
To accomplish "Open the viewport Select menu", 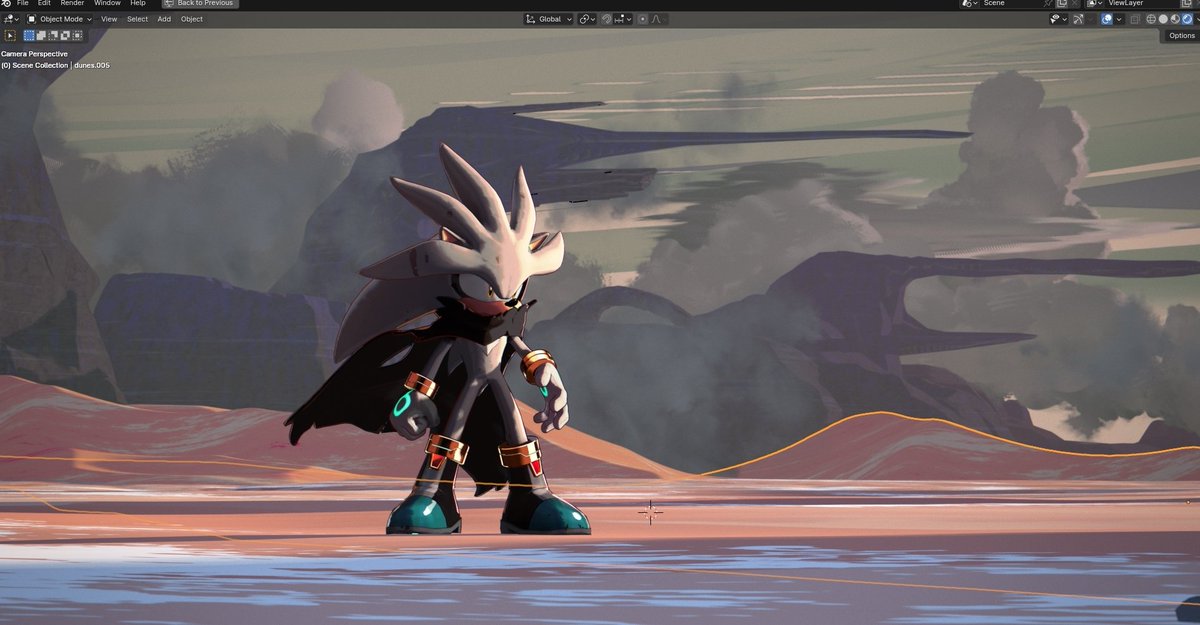I will (137, 19).
